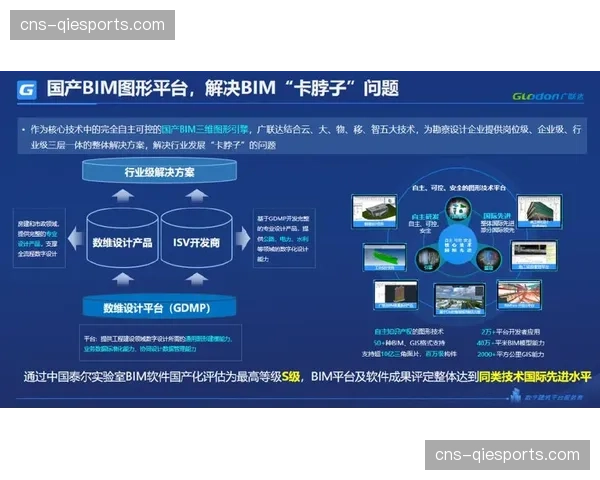Click the right-pointing arrow beside ISV开发商

tap(243, 238)
